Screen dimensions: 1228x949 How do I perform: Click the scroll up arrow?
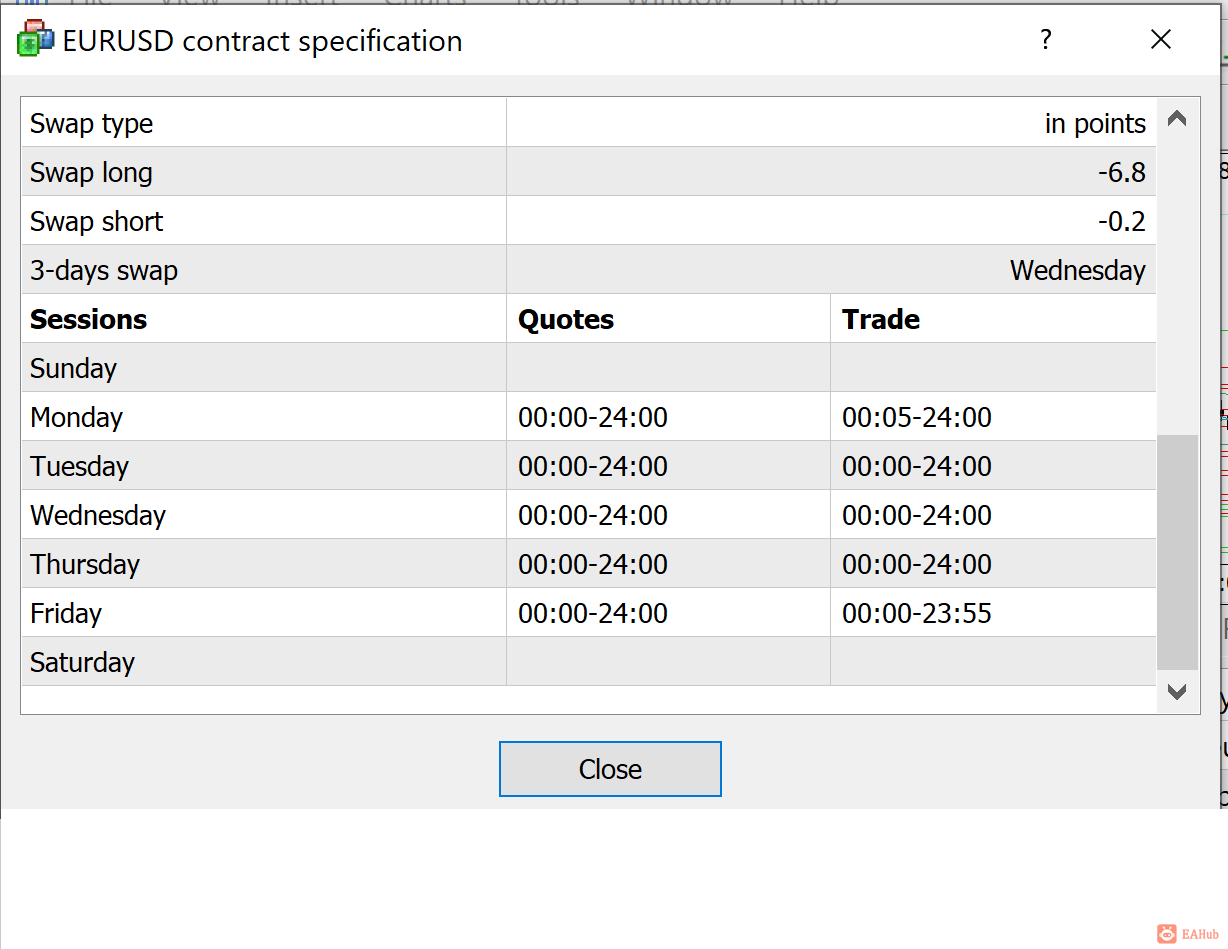point(1177,119)
